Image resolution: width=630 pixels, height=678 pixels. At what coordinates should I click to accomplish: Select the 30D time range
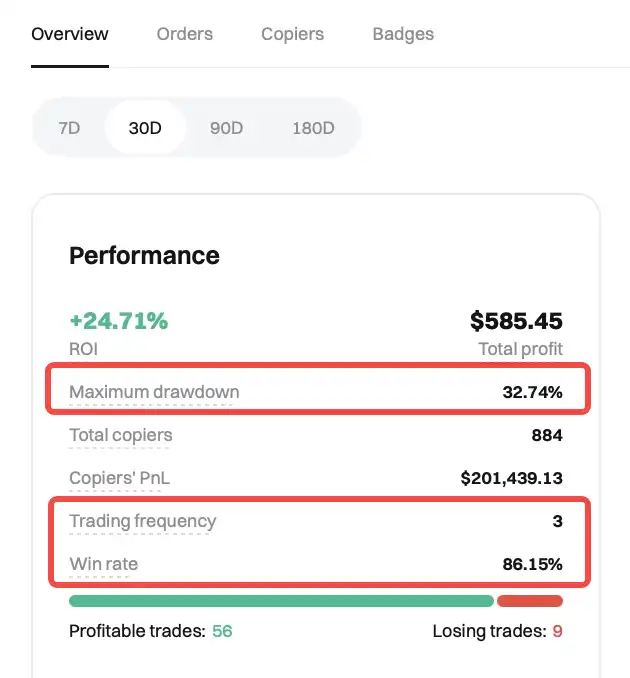pyautogui.click(x=145, y=128)
